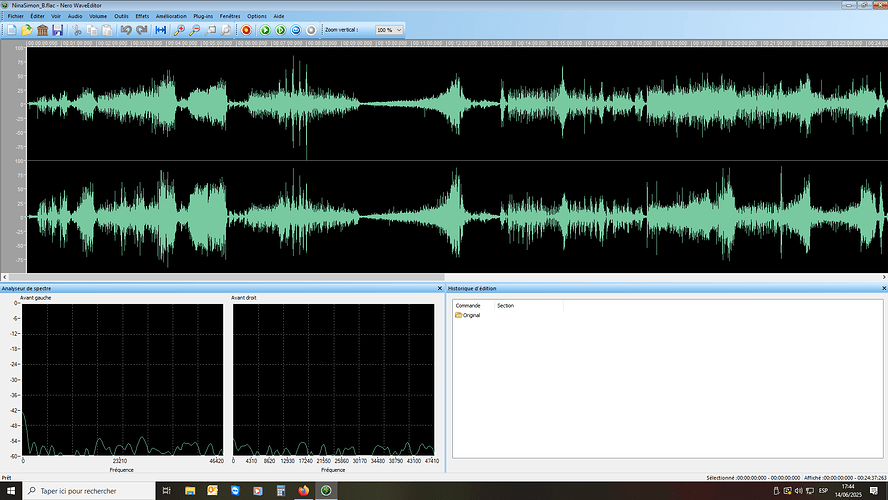The height and width of the screenshot is (500, 888).
Task: Zoom out of the waveform
Action: pos(194,30)
